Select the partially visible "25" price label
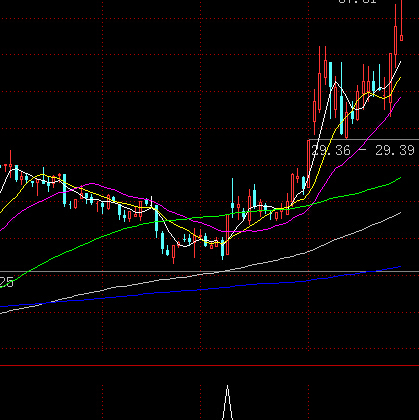The width and height of the screenshot is (419, 420). point(6,283)
